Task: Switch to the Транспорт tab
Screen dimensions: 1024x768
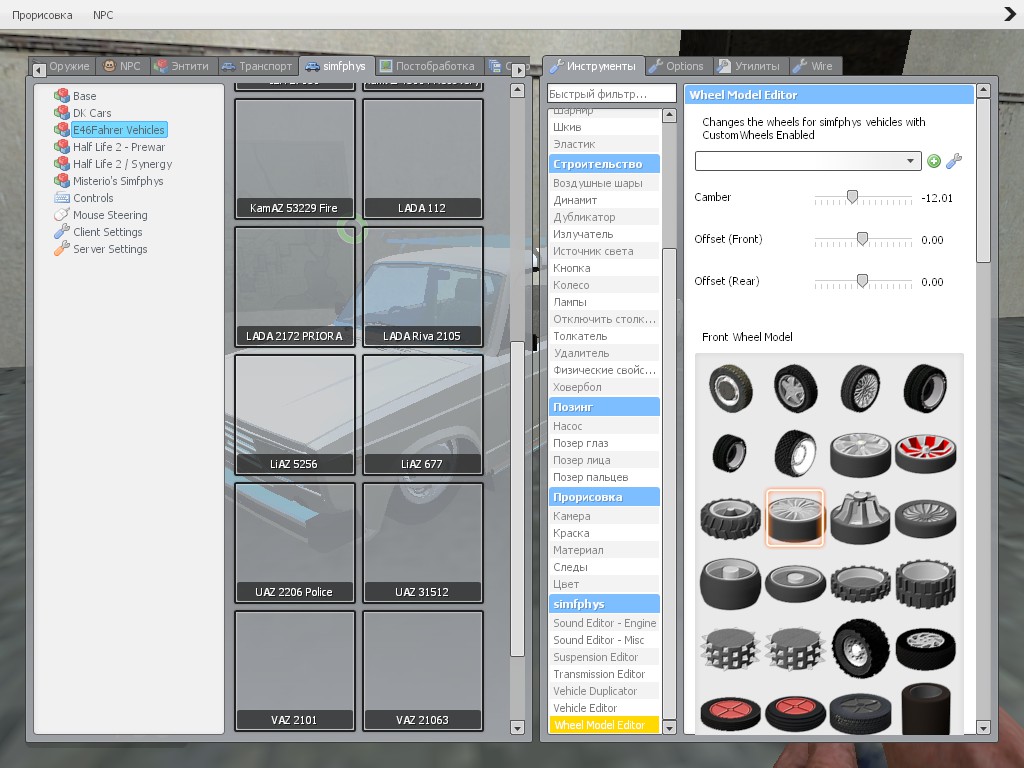Action: pos(257,66)
